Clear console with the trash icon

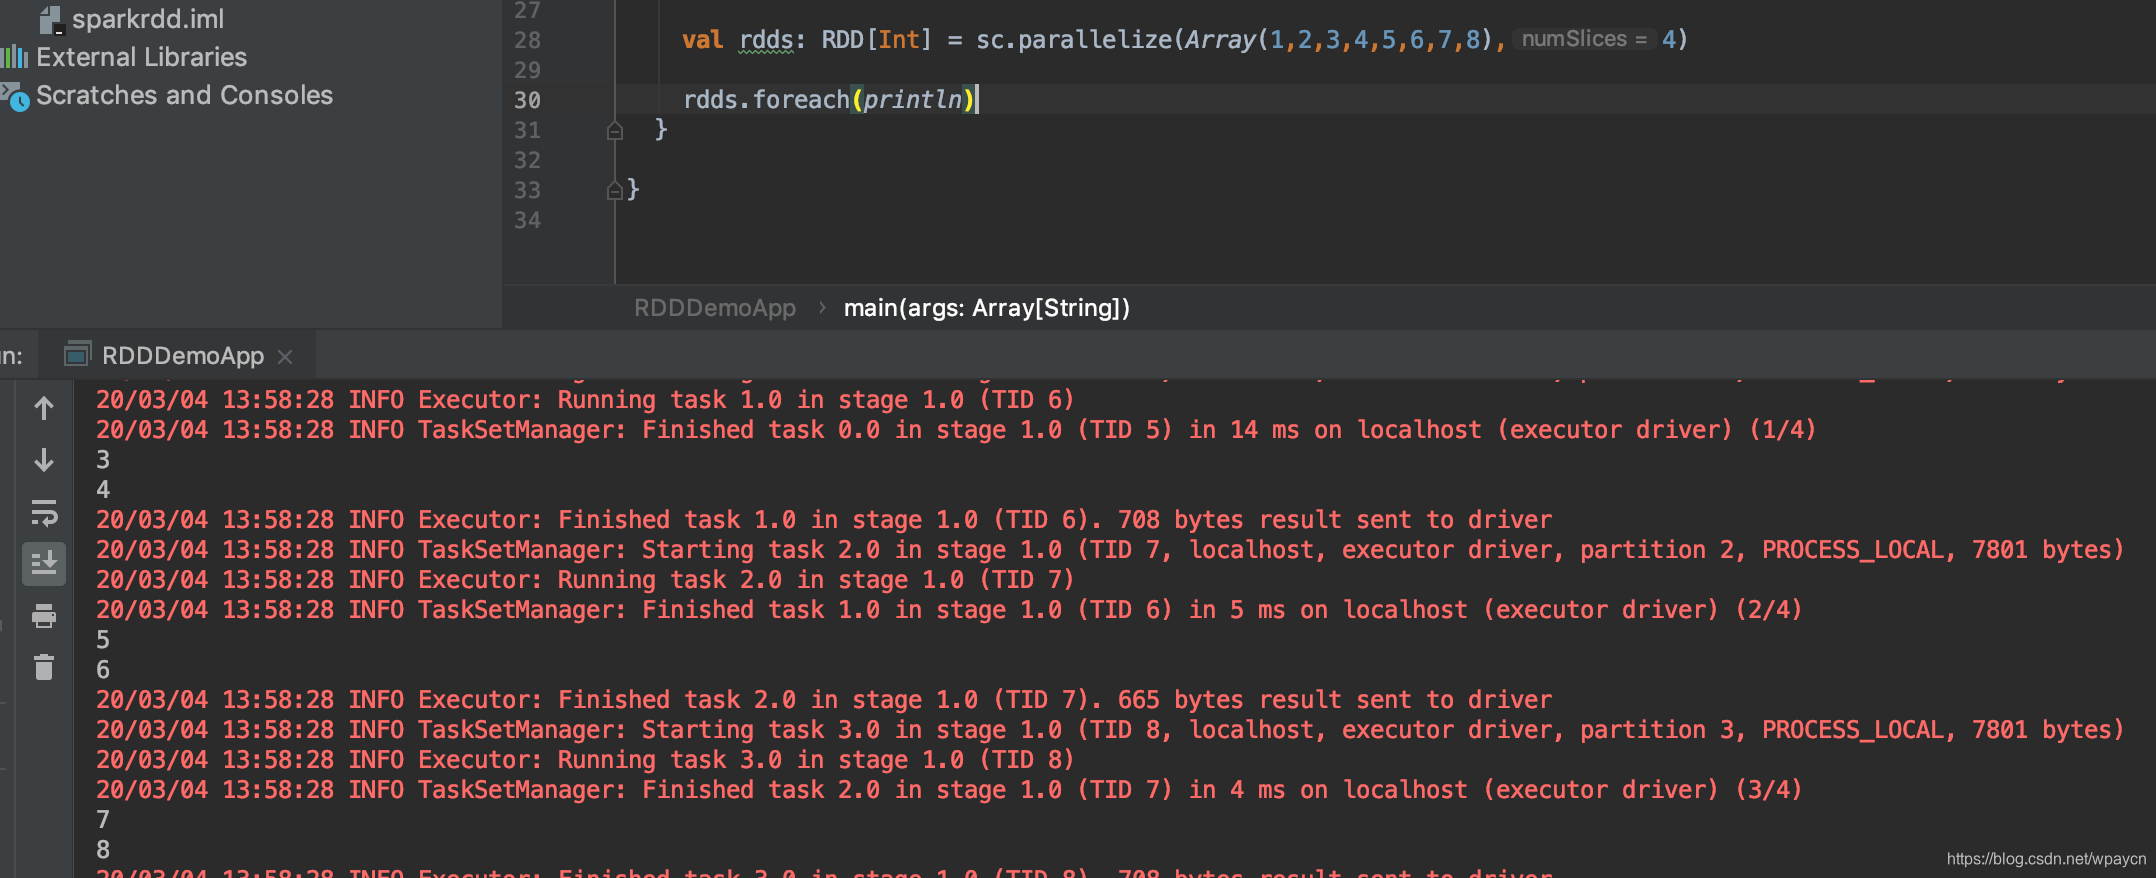[x=44, y=667]
